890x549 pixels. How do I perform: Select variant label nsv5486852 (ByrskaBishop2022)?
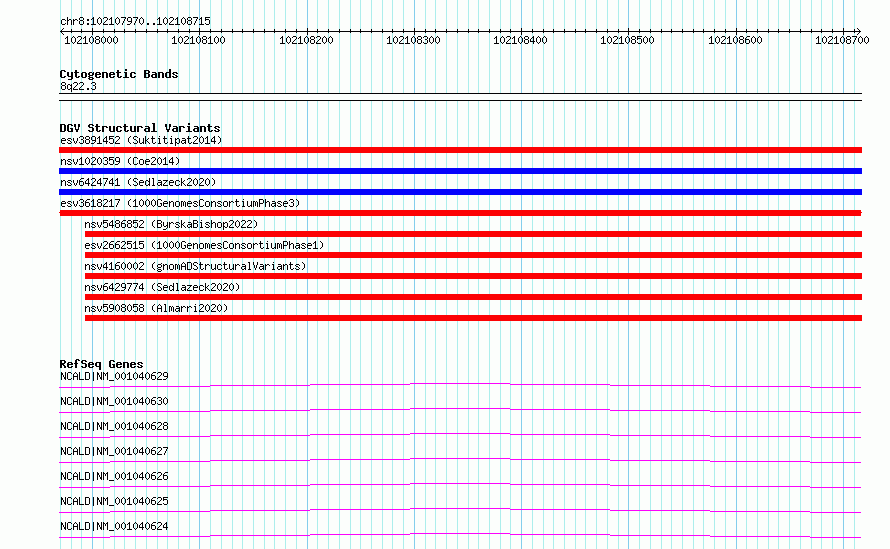171,224
